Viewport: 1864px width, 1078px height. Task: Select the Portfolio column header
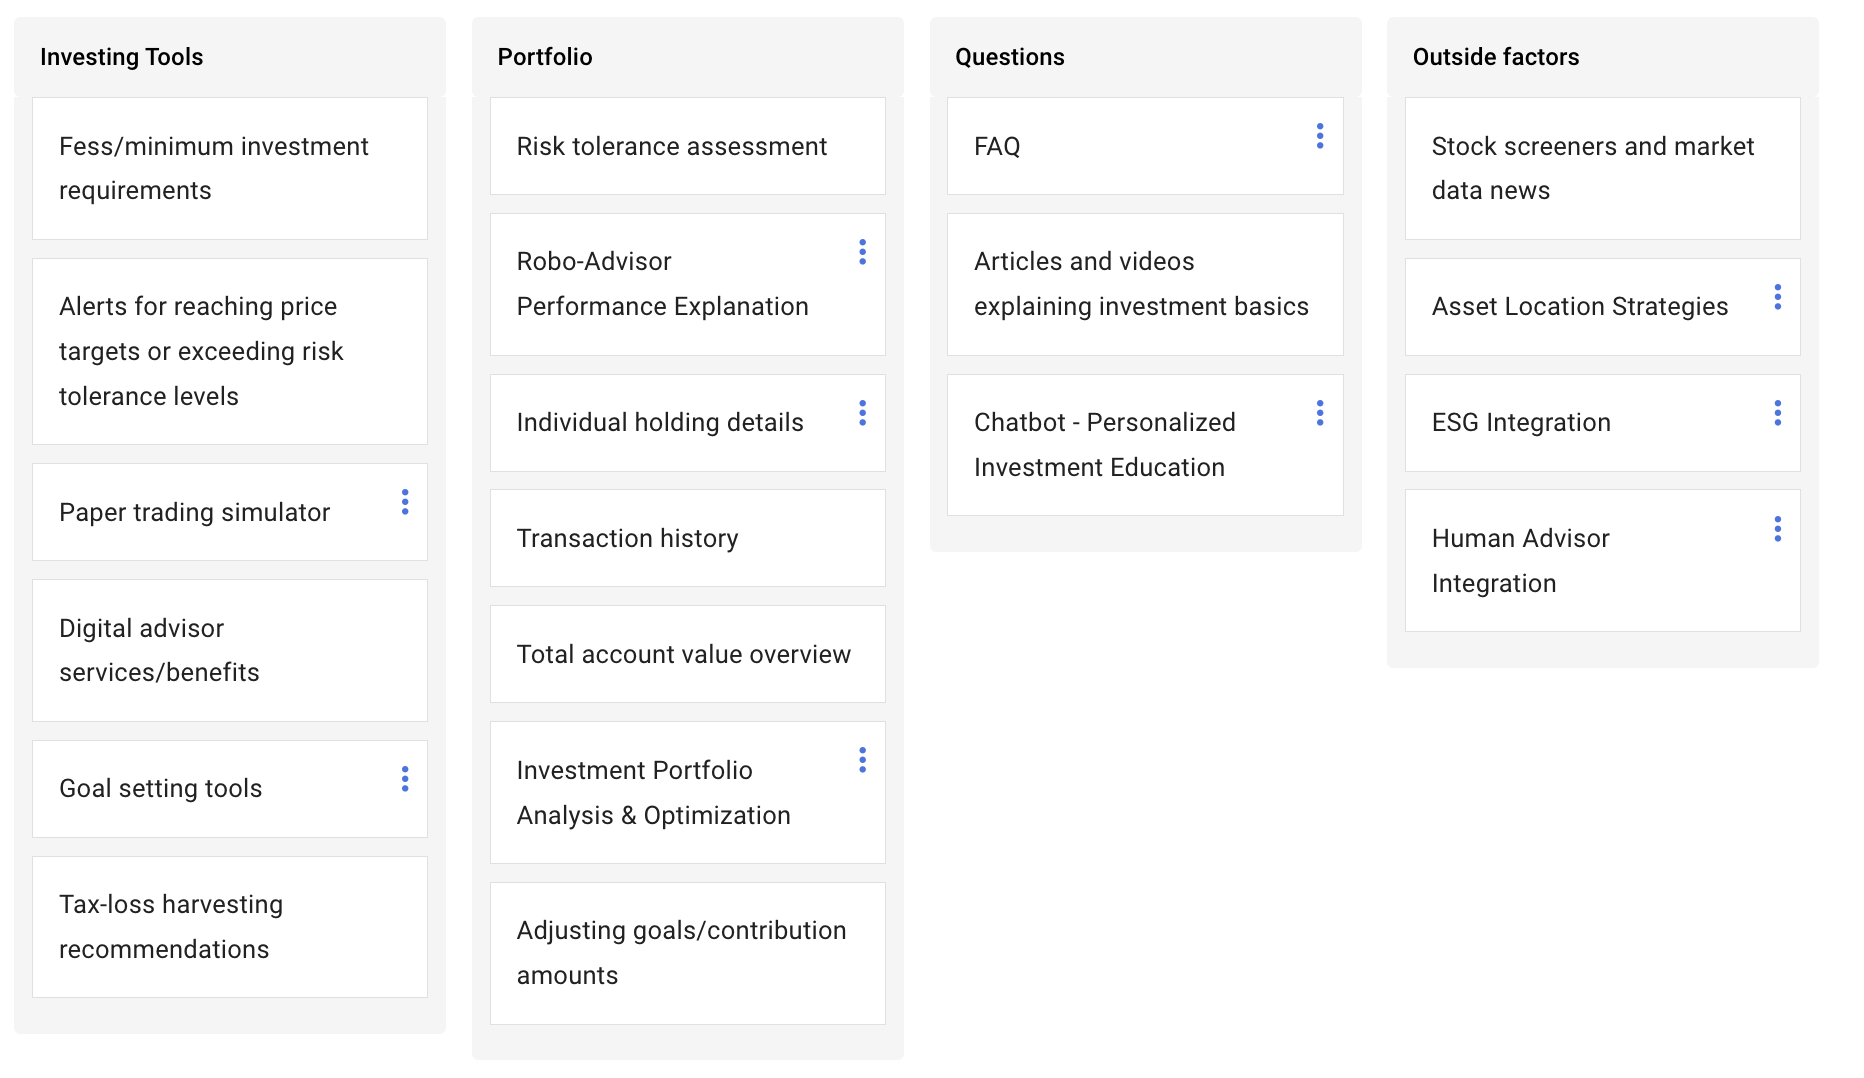point(545,57)
